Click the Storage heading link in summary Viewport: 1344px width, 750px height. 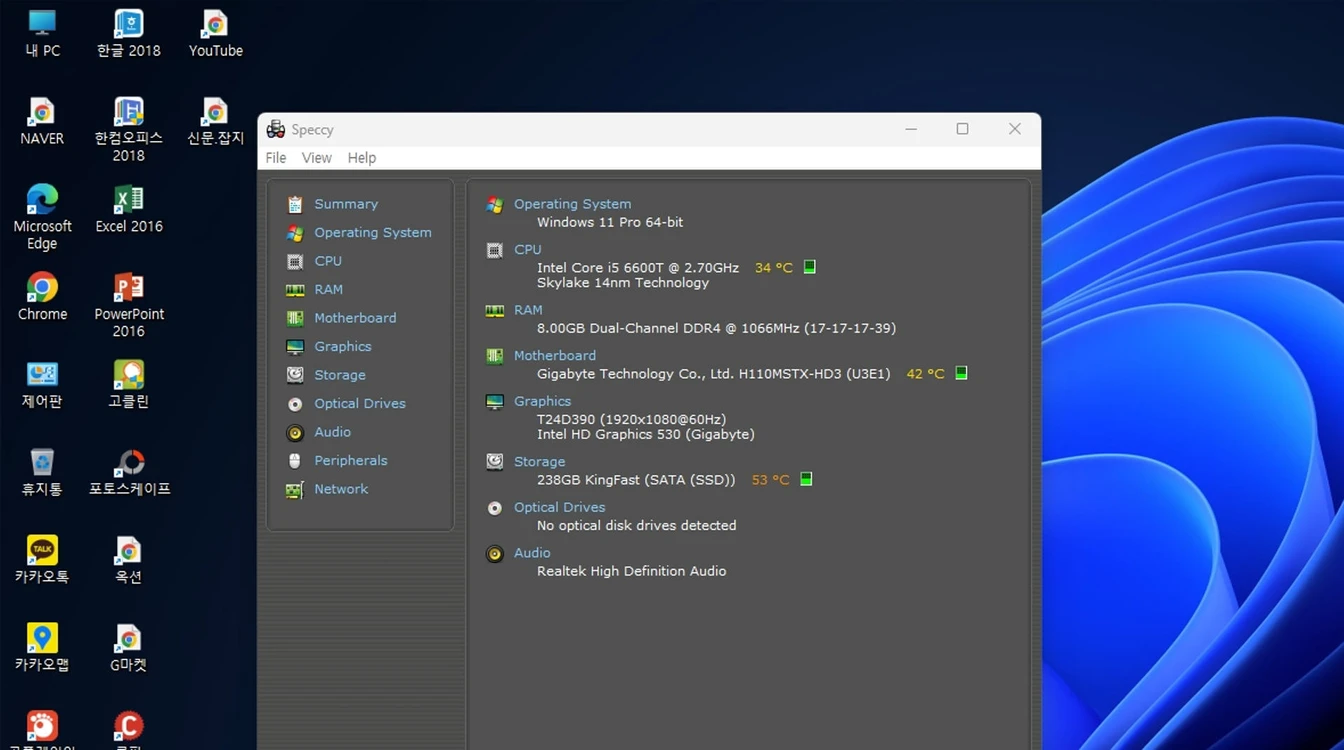540,462
